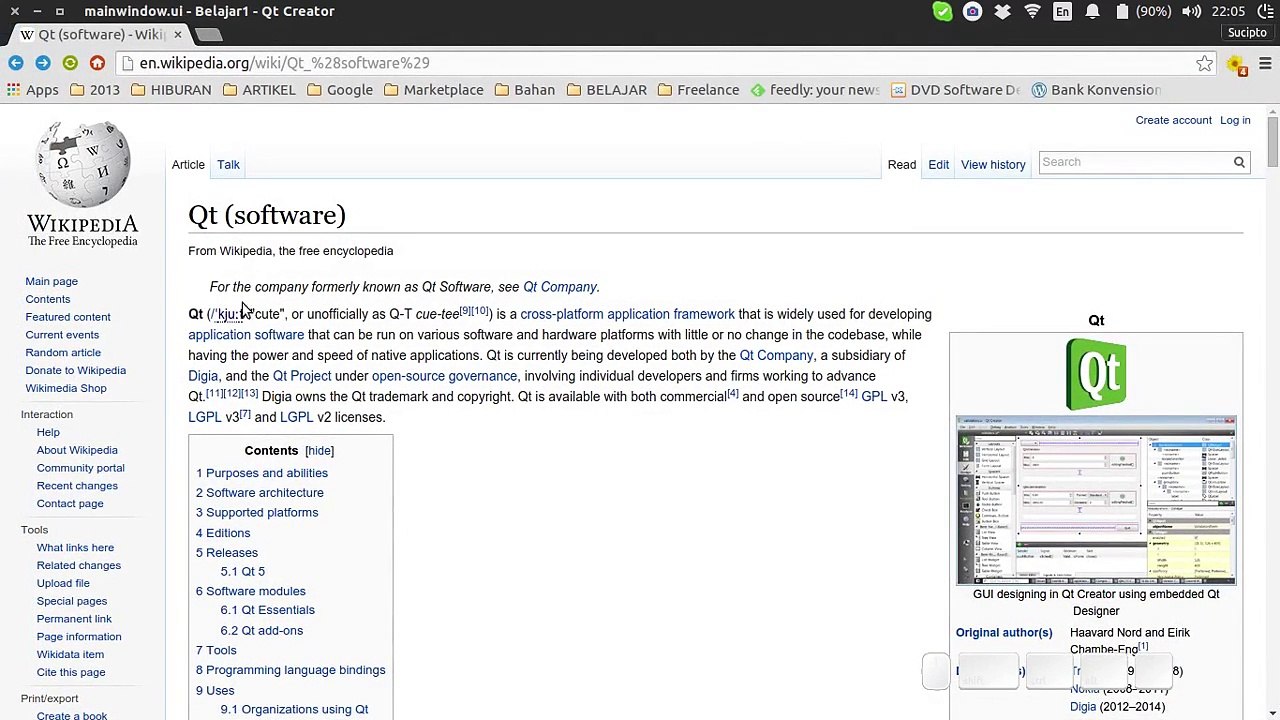1280x720 pixels.
Task: Jump to contents item Purposes and abilities
Action: 261,473
